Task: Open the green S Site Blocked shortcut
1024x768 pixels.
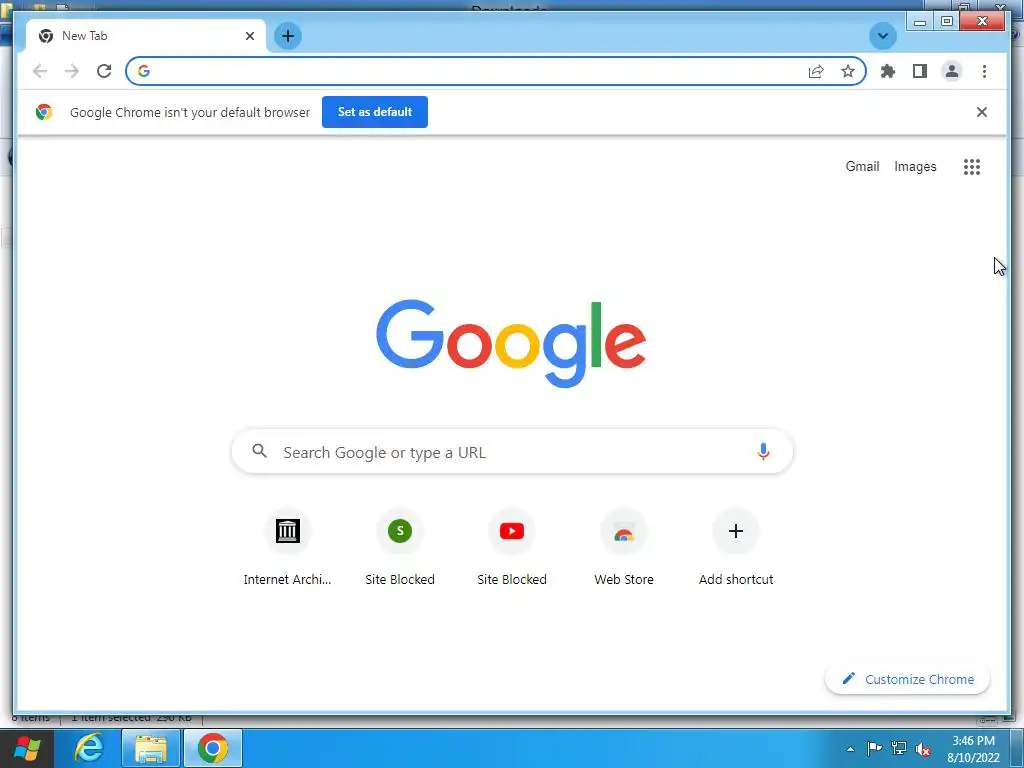Action: coord(400,547)
